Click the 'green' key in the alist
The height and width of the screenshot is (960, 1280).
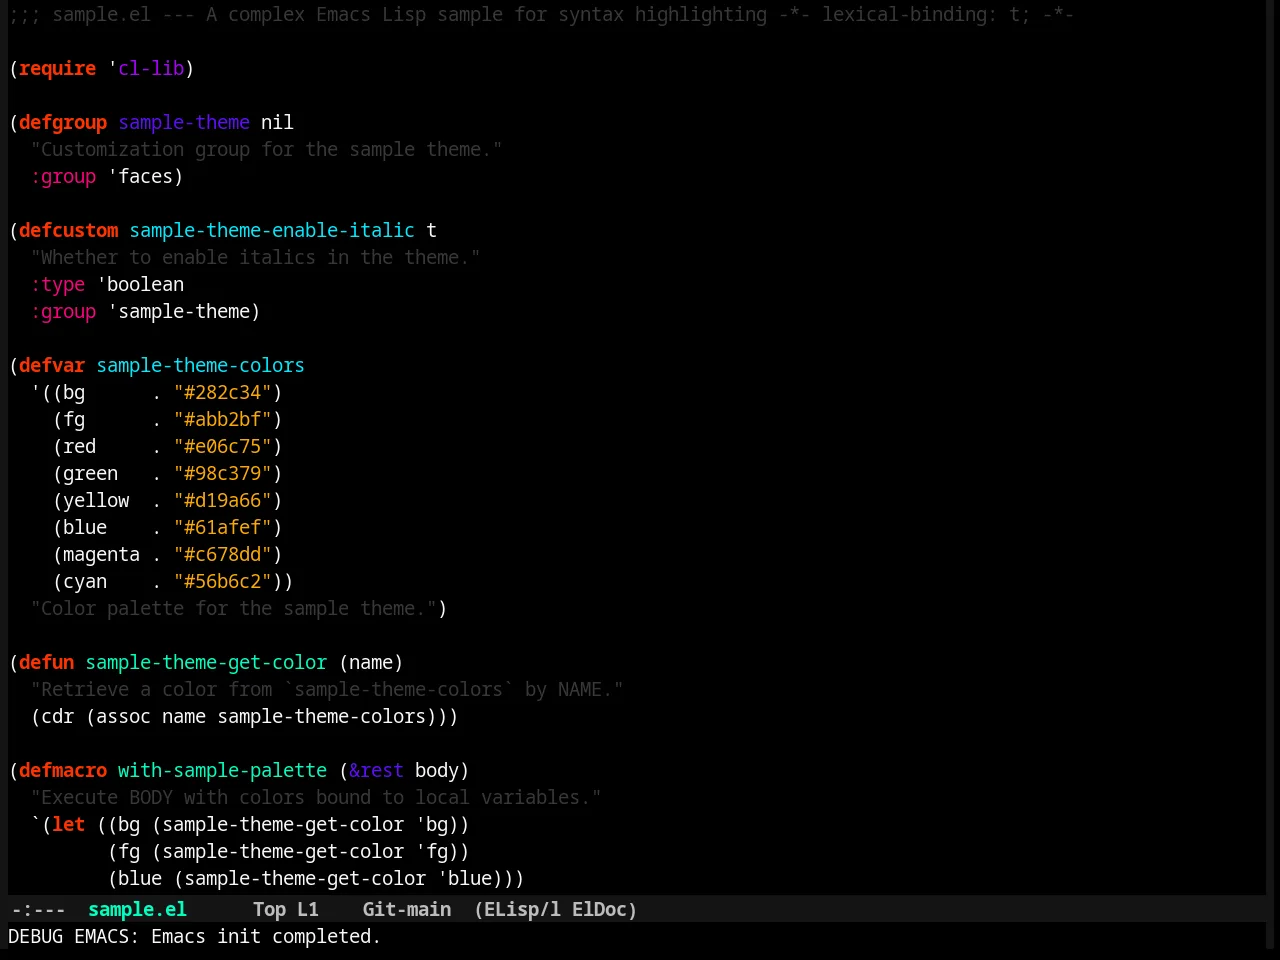91,473
